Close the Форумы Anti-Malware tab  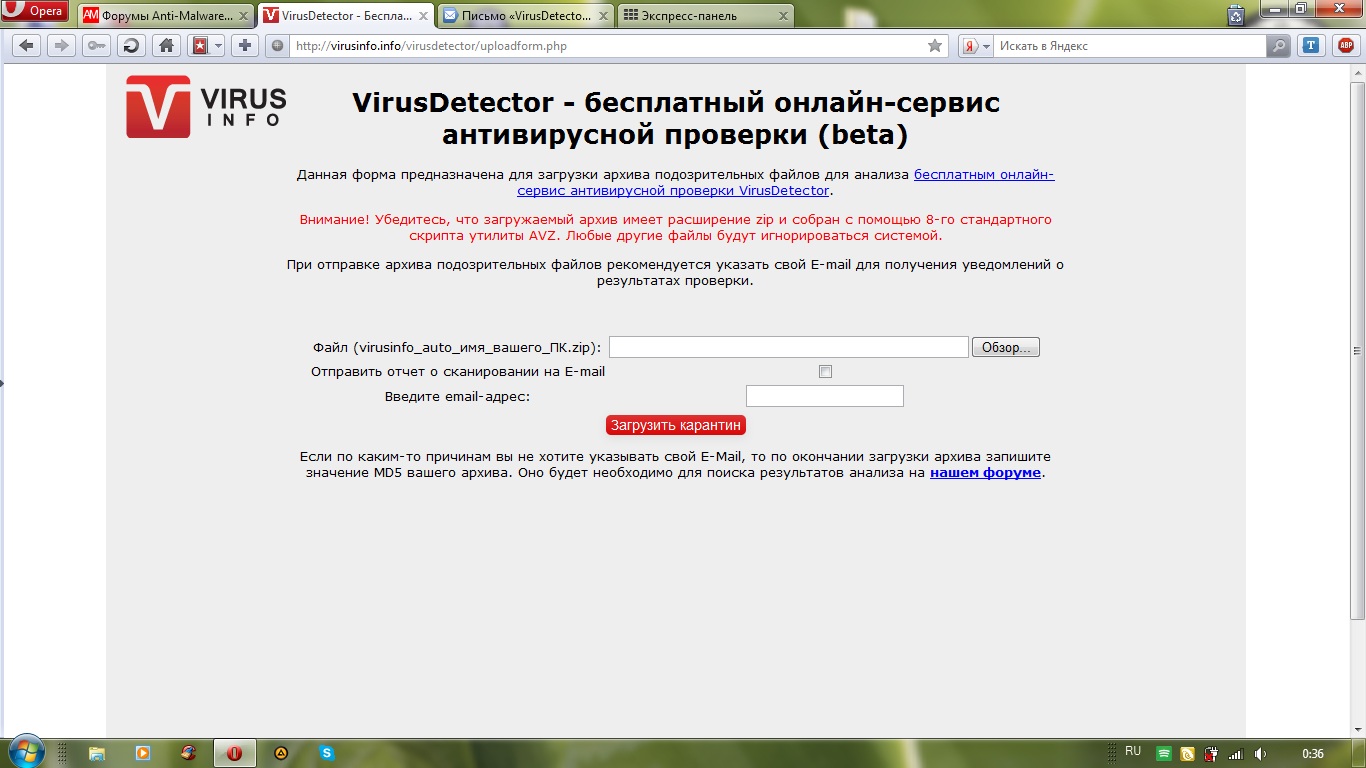point(242,16)
